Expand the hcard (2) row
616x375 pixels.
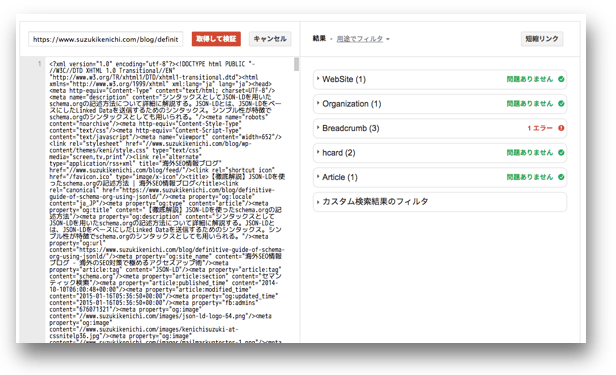pos(440,153)
